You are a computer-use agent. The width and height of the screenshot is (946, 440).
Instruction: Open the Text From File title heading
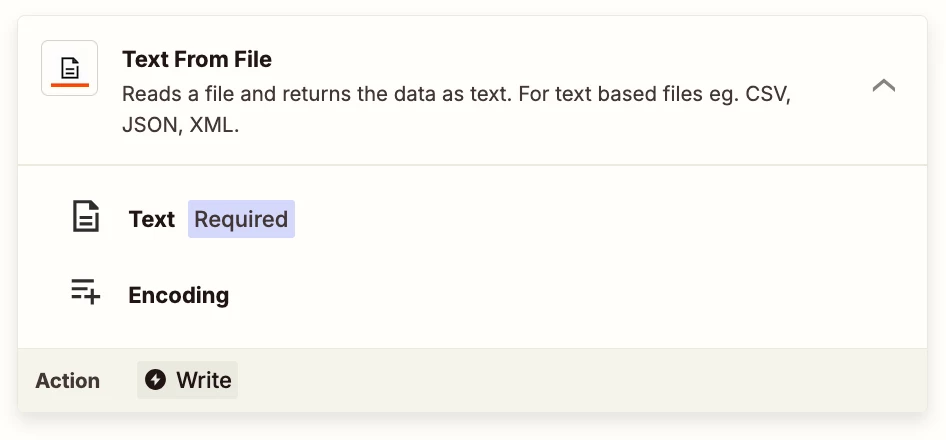197,59
